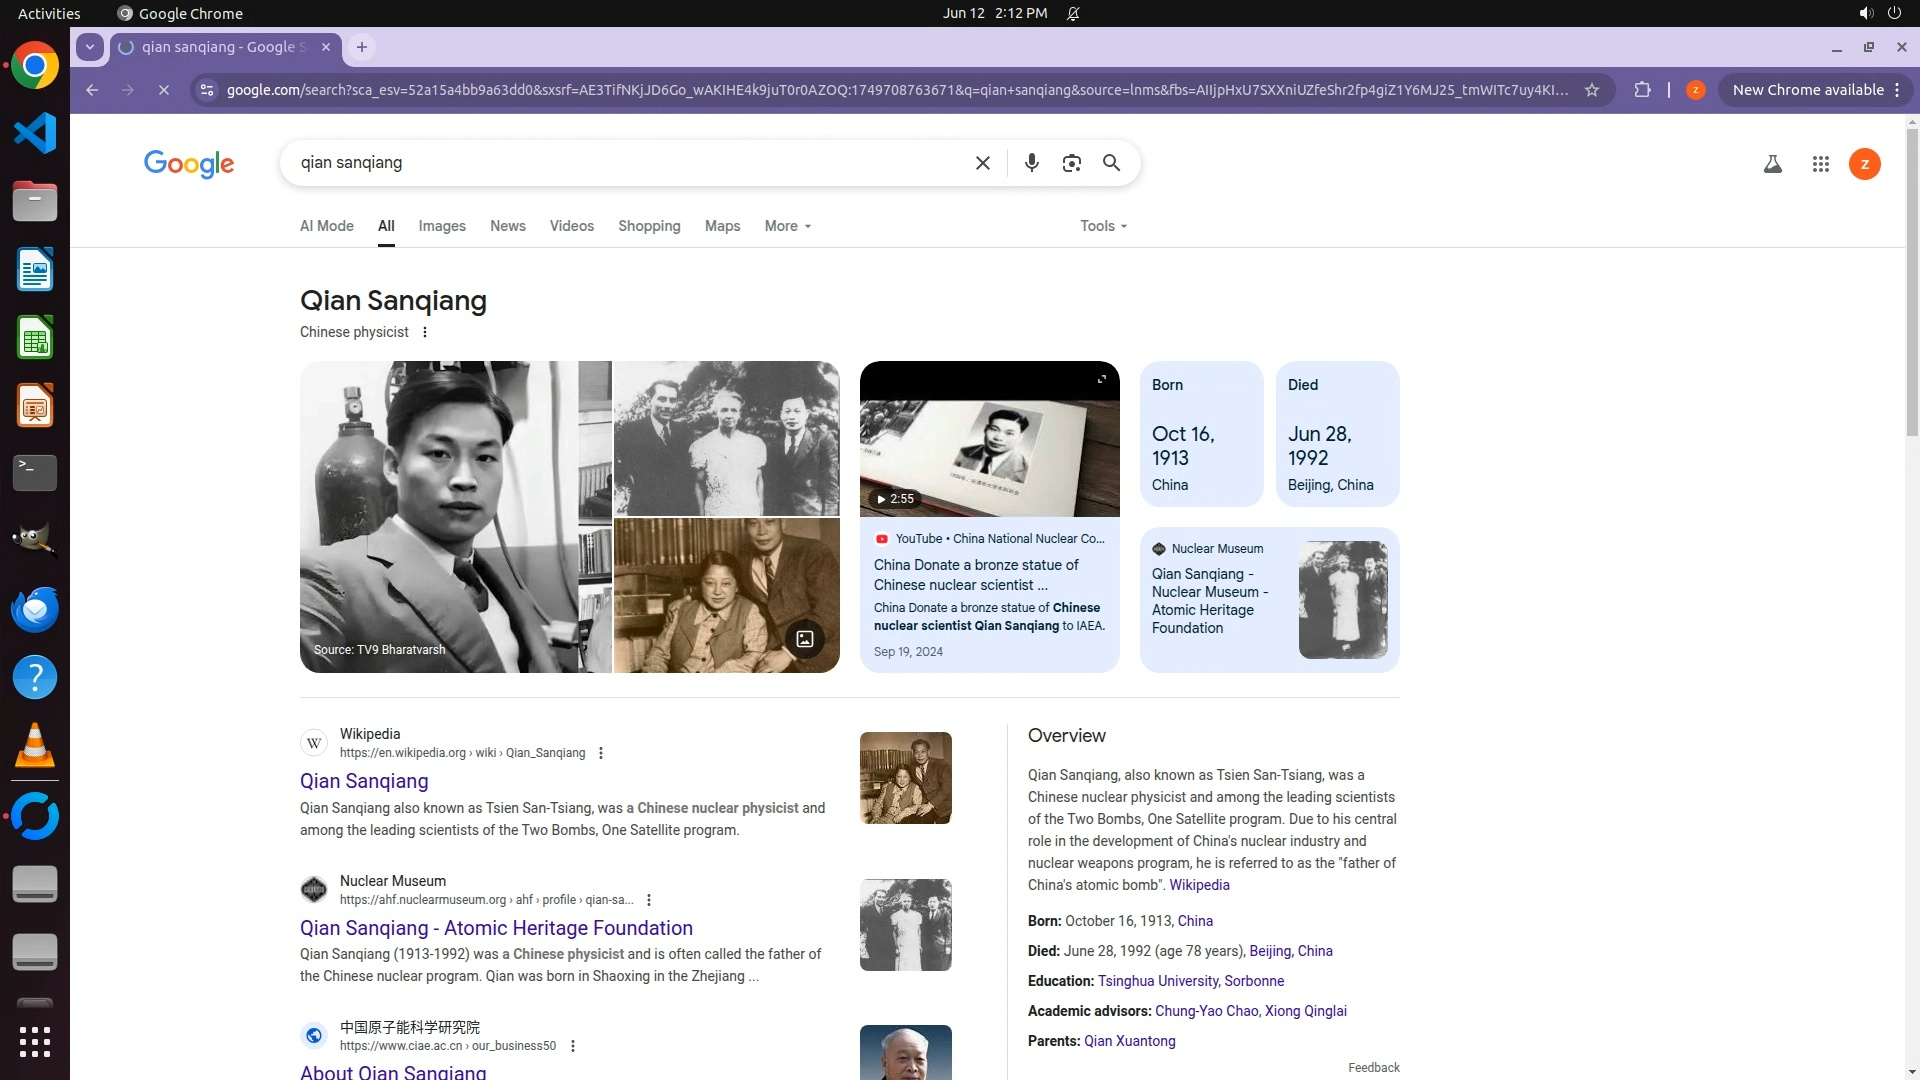Click the voice search microphone icon
The width and height of the screenshot is (1920, 1080).
(x=1031, y=163)
